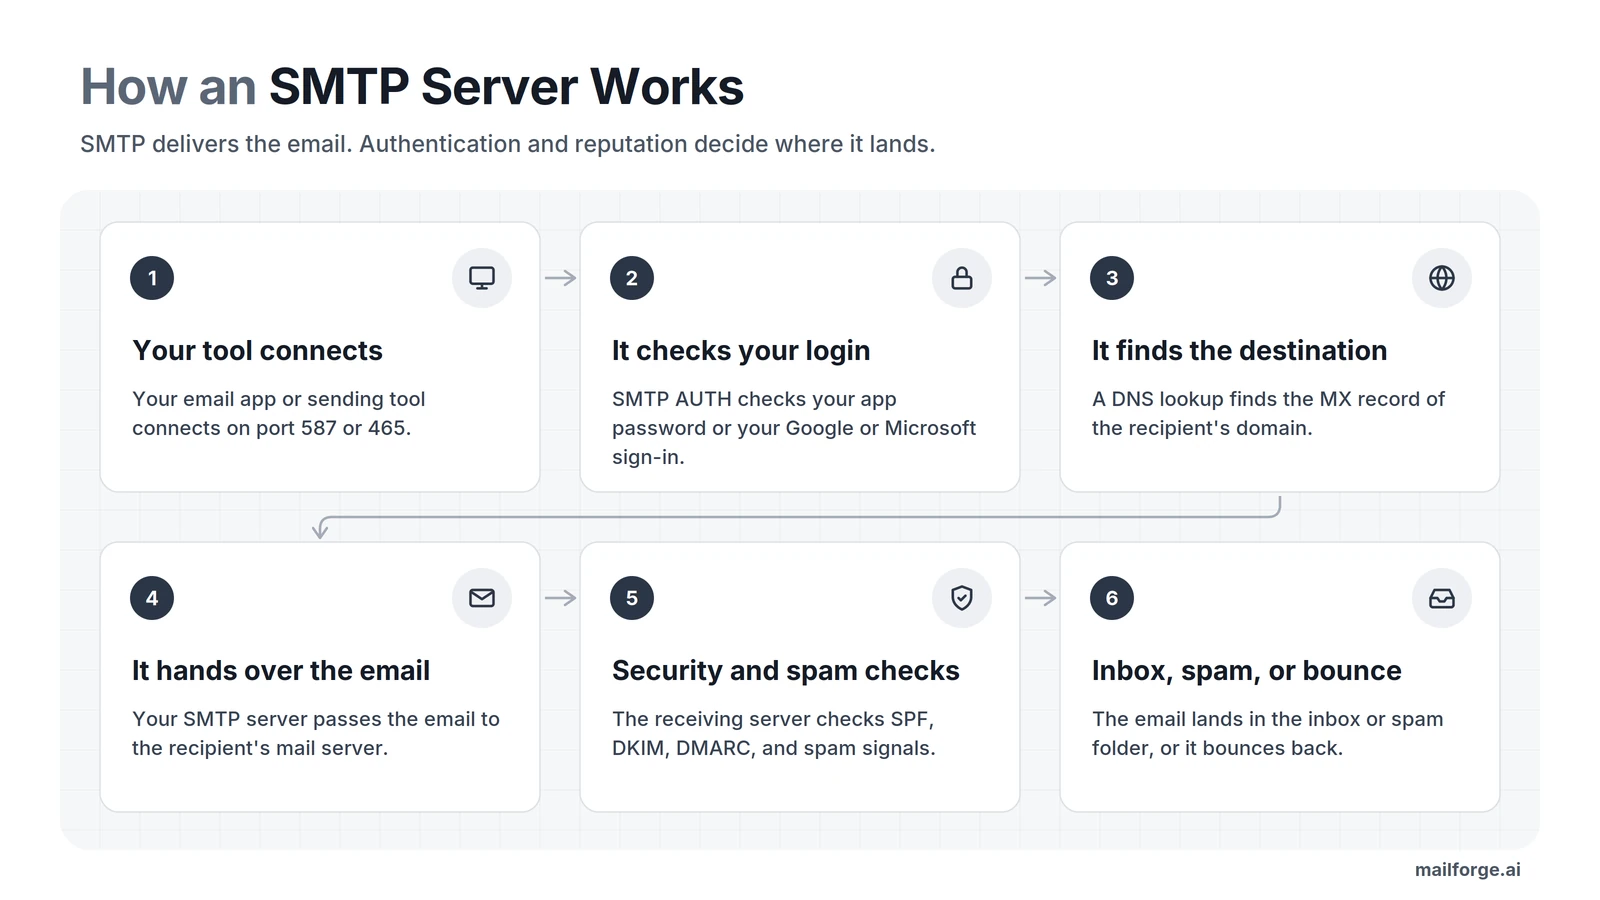Click the DNS lookup MX record description
Viewport: 1600px width, 900px height.
click(x=1268, y=413)
